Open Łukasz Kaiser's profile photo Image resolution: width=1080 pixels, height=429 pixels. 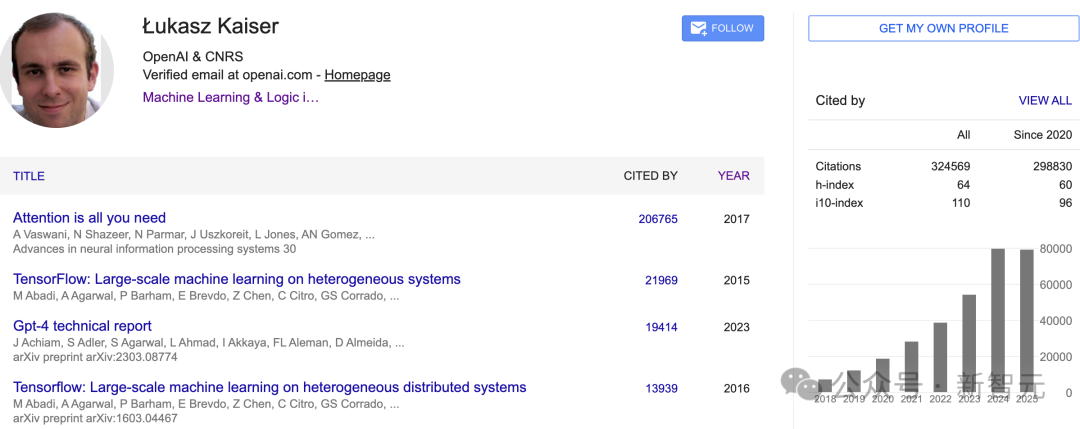coord(55,71)
